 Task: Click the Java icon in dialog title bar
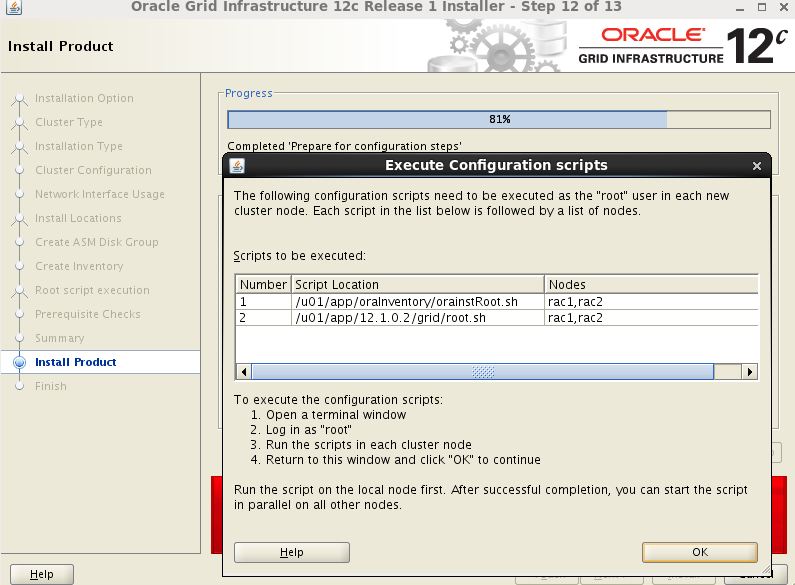coord(237,166)
